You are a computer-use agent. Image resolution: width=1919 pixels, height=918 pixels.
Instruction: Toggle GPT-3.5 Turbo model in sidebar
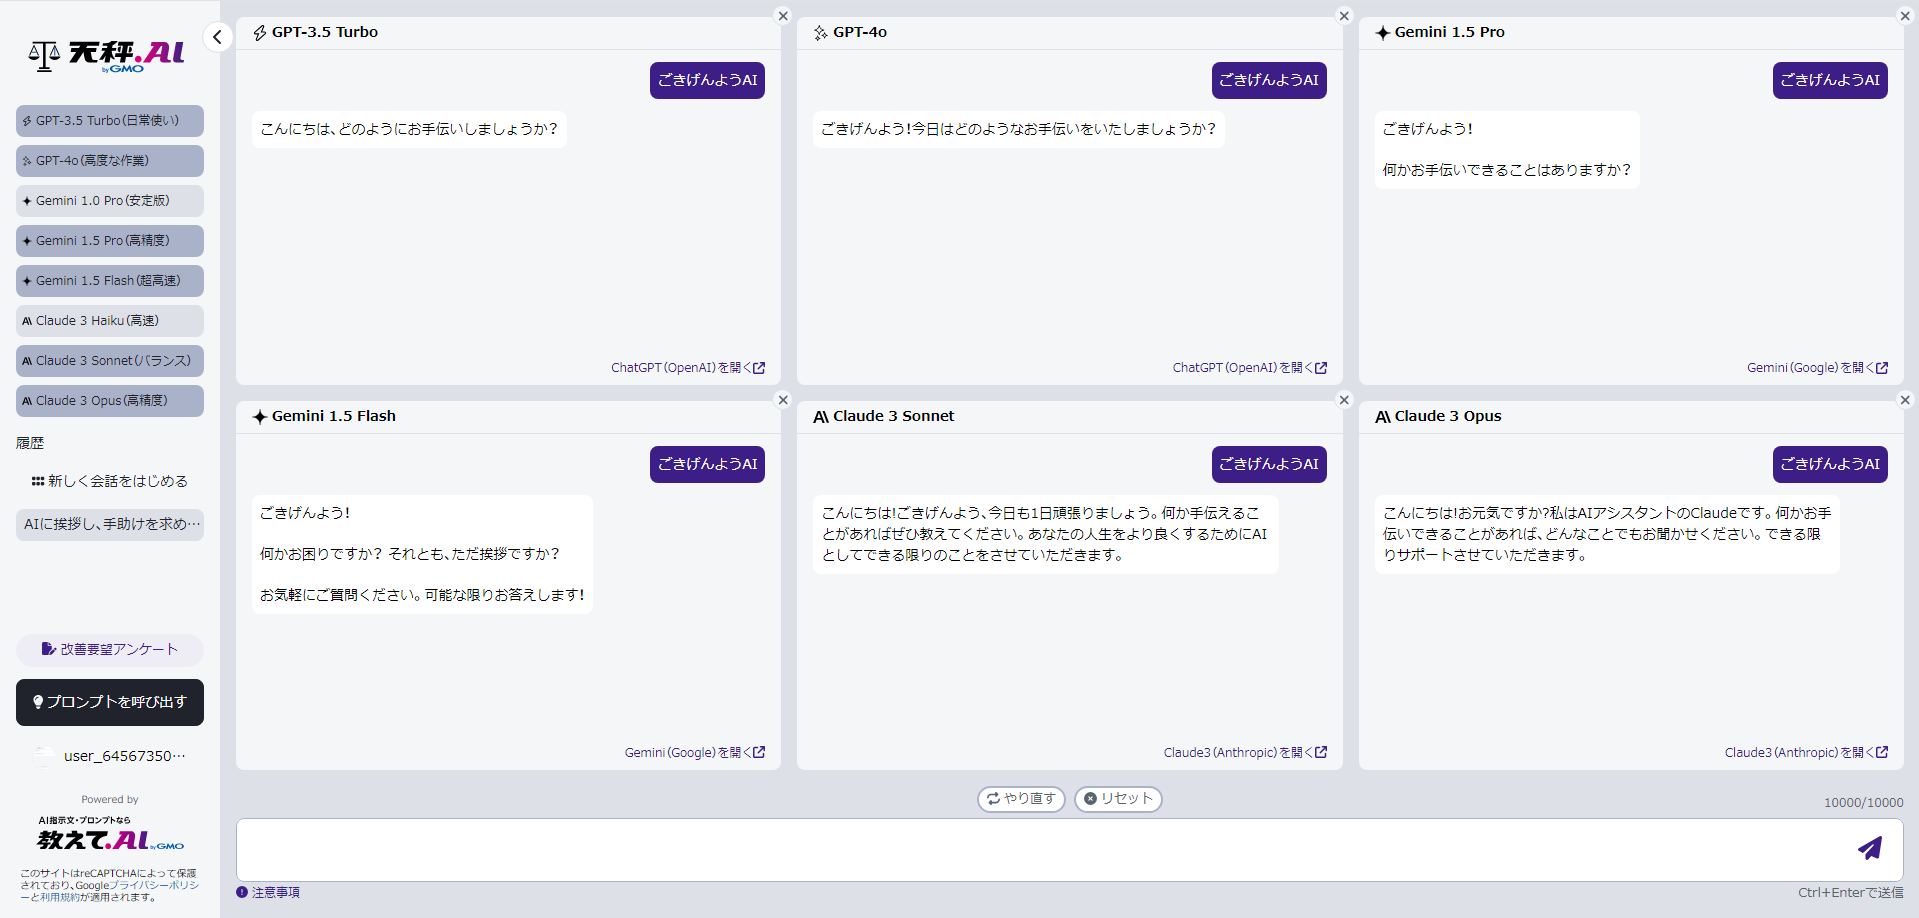point(110,121)
